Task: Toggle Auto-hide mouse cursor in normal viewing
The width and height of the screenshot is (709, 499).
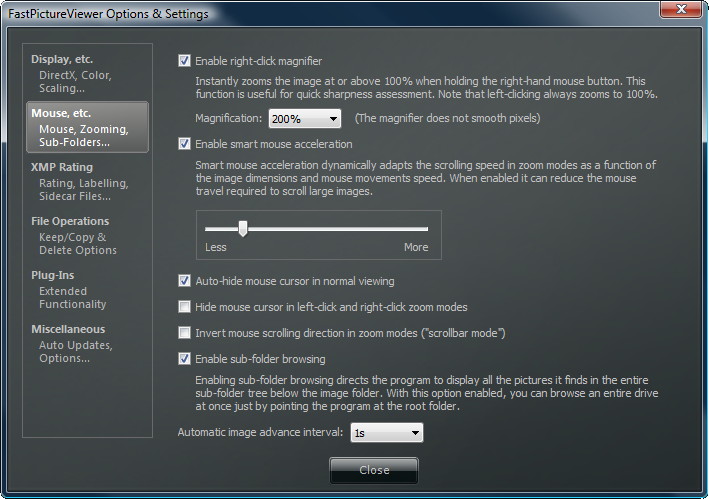Action: [184, 281]
